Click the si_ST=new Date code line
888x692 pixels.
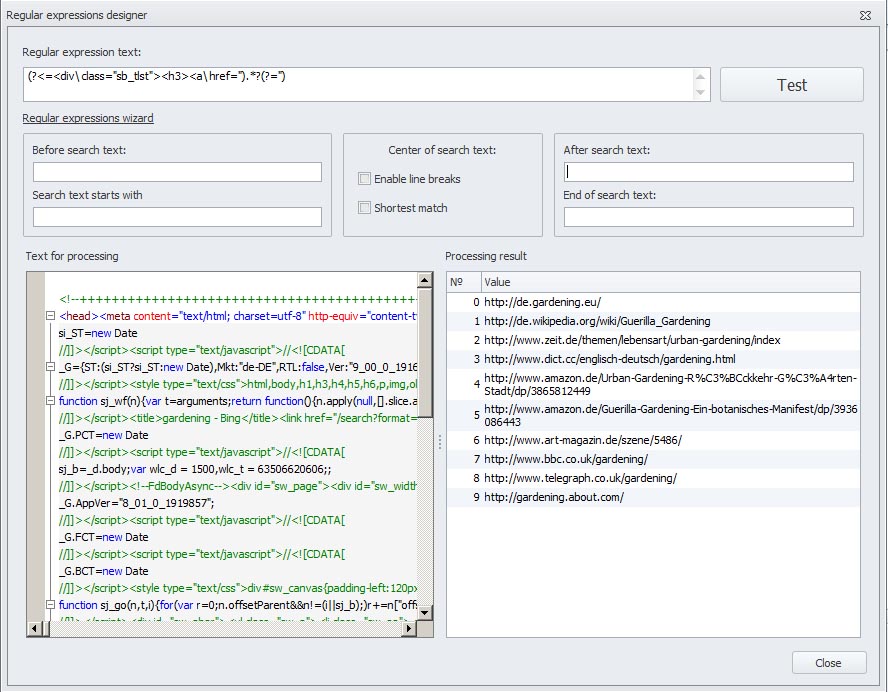point(98,333)
